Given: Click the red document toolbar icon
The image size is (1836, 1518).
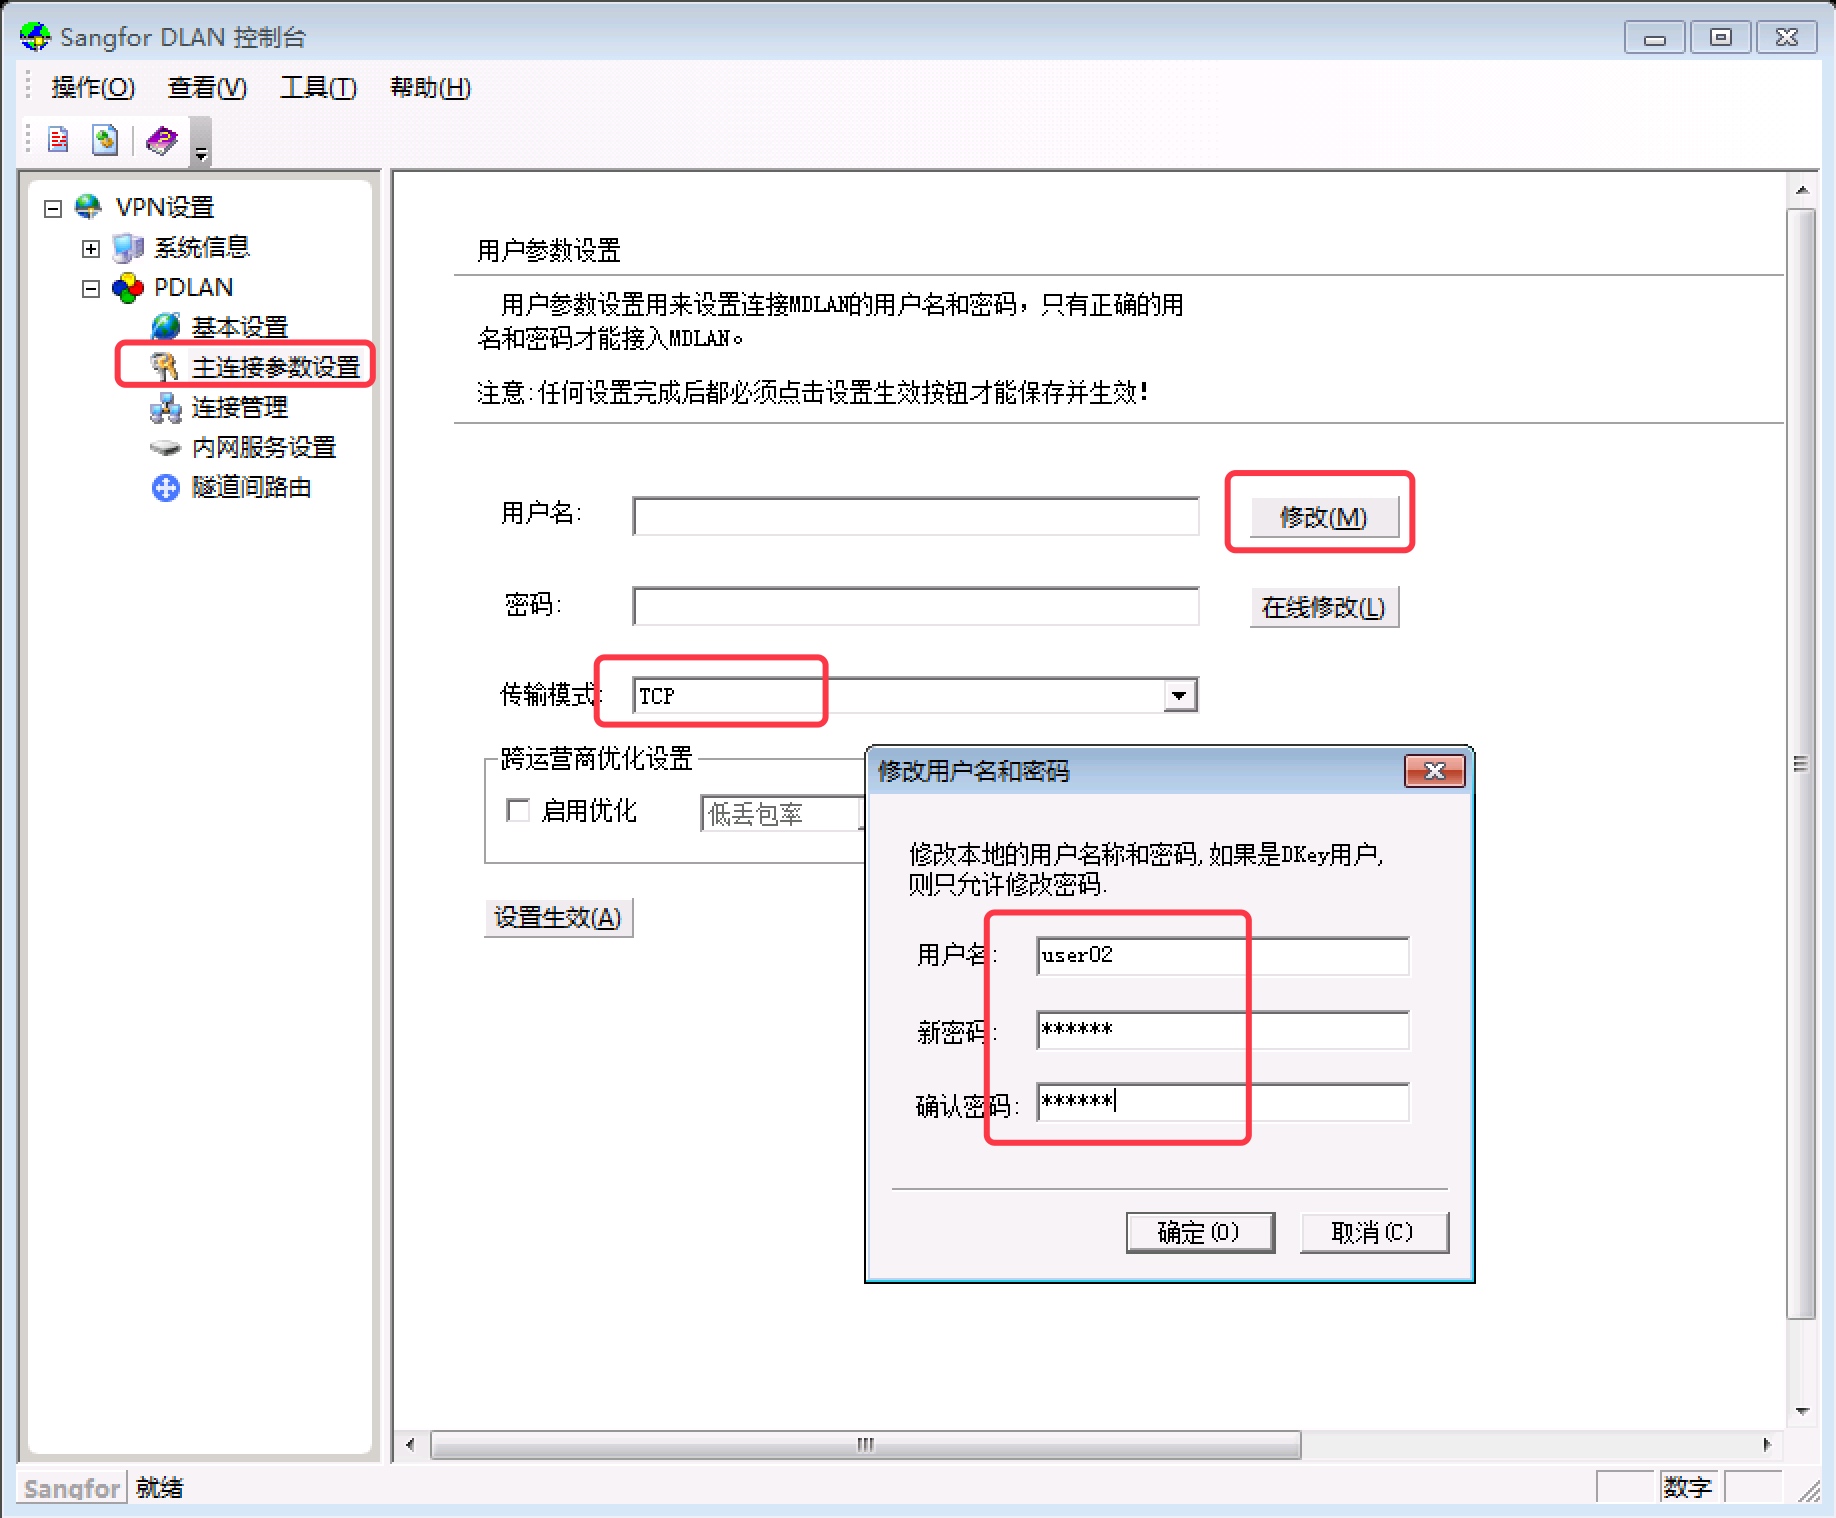Looking at the screenshot, I should point(59,140).
